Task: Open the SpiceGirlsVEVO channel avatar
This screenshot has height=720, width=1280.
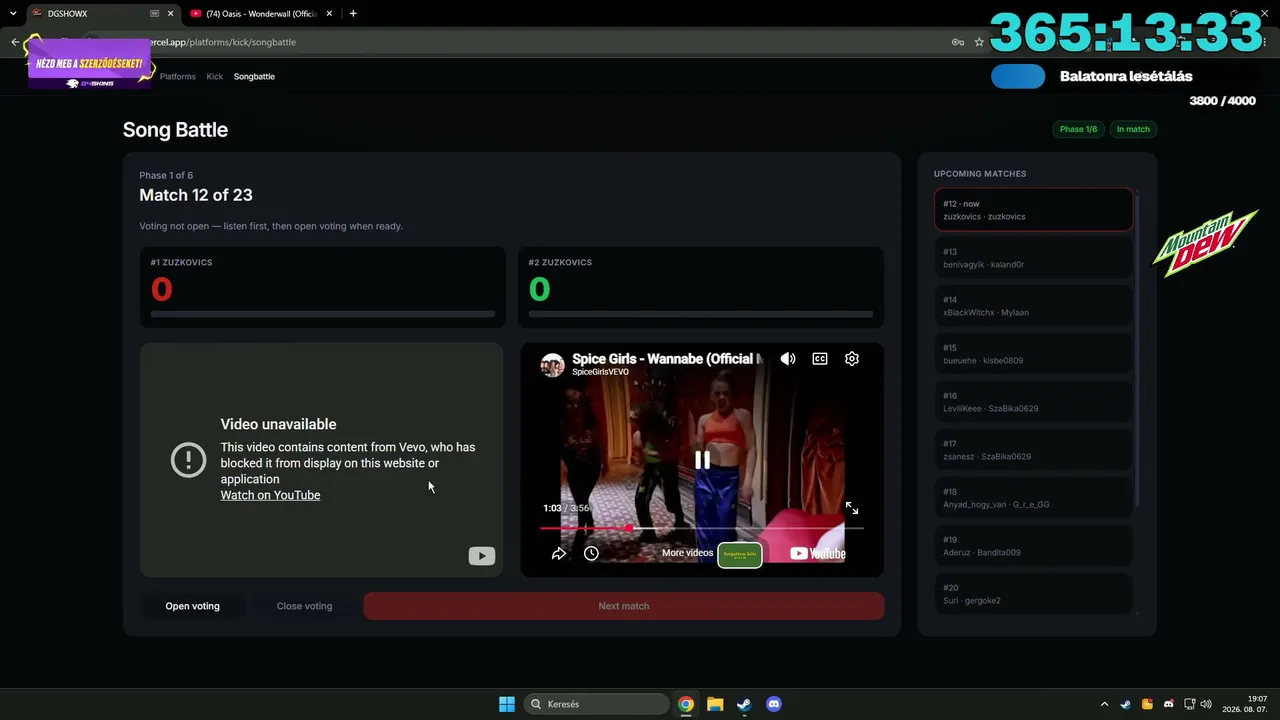Action: pos(553,365)
